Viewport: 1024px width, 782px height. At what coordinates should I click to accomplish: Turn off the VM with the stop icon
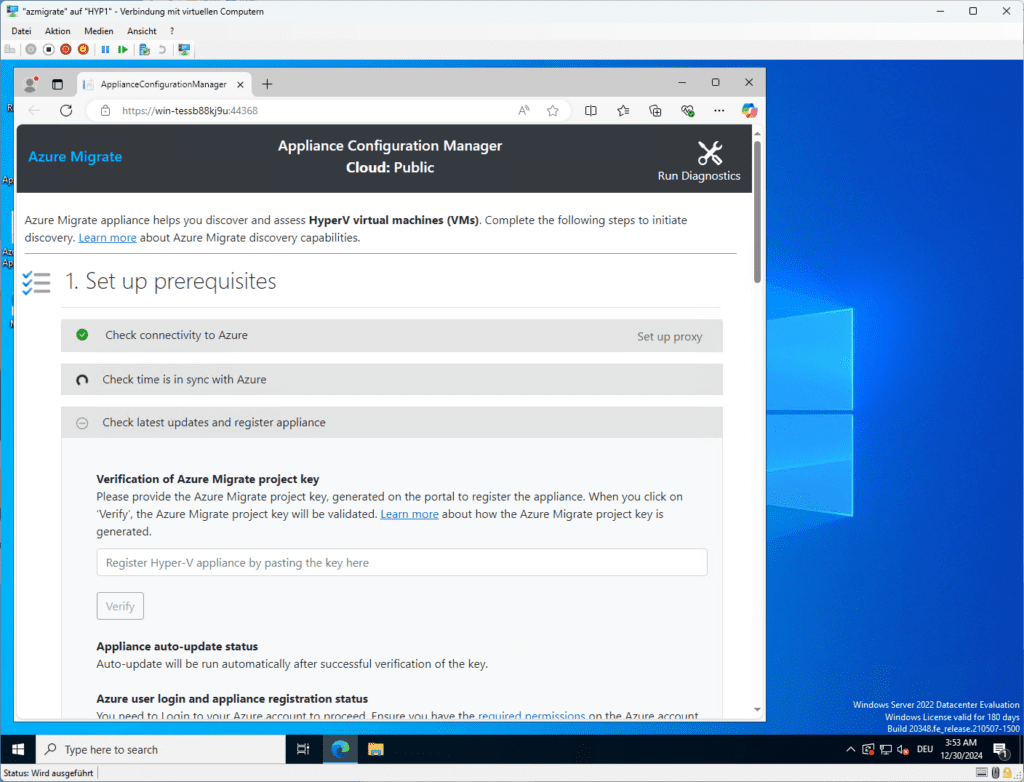(x=48, y=49)
